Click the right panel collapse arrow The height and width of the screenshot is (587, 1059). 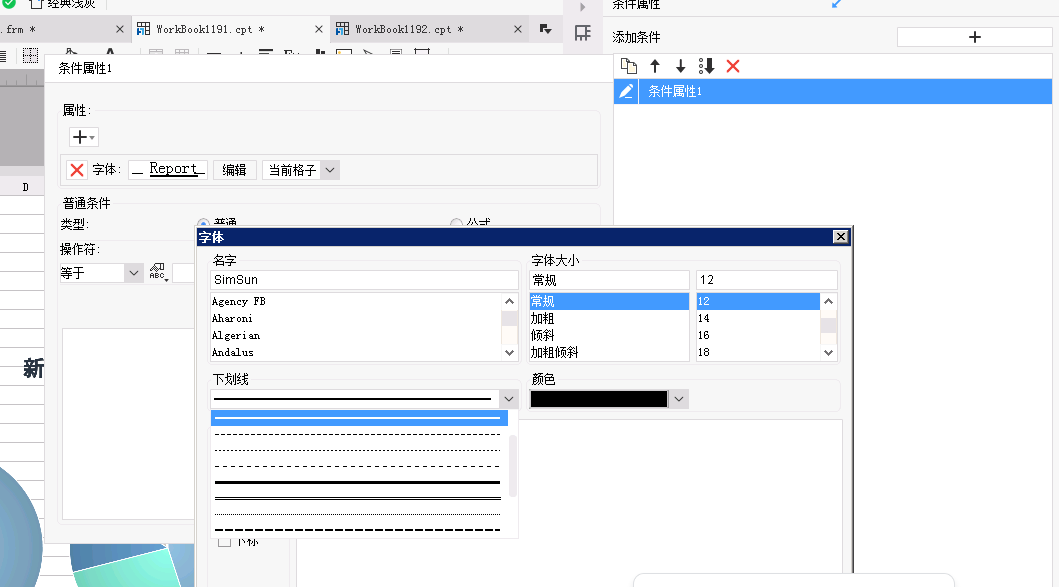point(582,7)
